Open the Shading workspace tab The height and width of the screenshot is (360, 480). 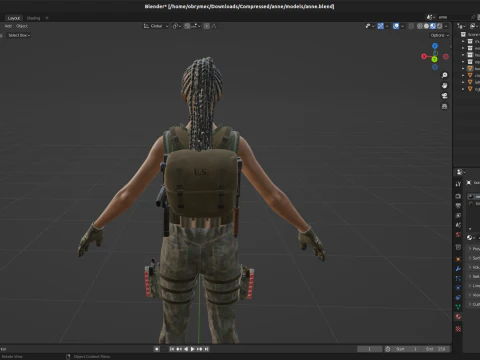tap(33, 18)
